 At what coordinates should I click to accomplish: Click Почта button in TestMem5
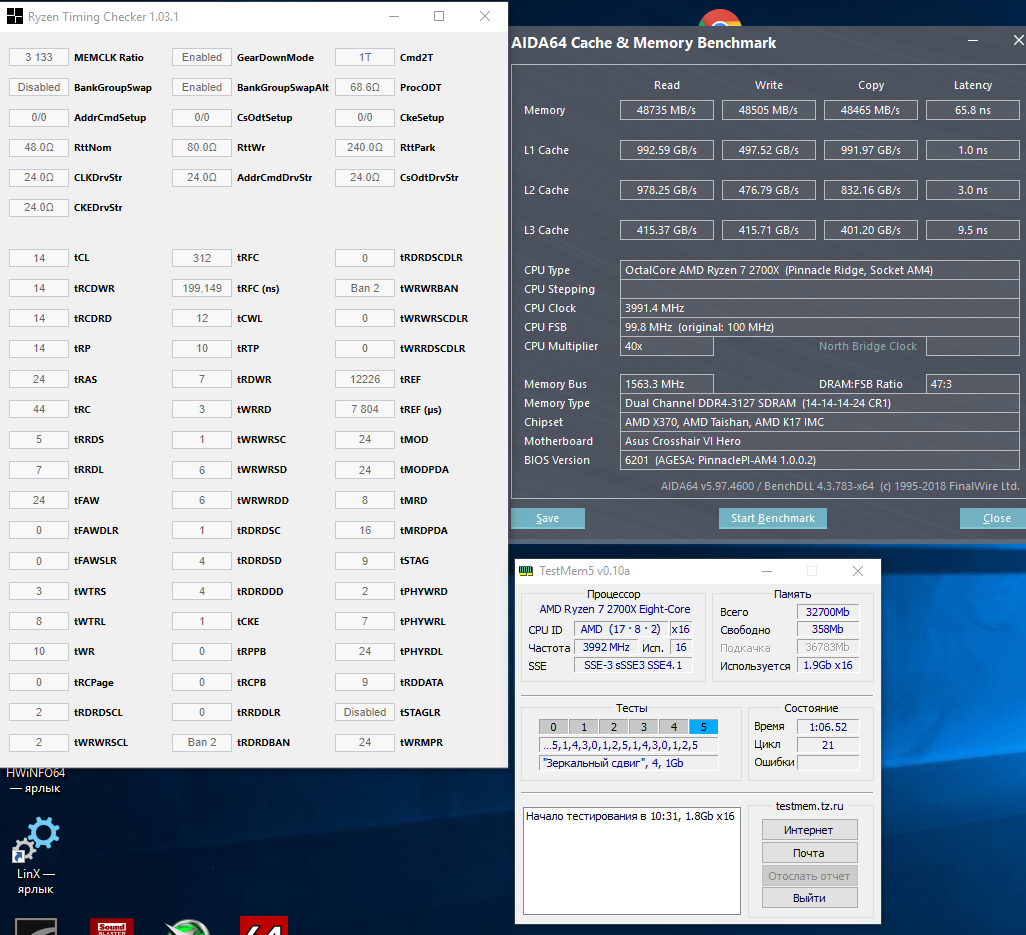pyautogui.click(x=809, y=853)
